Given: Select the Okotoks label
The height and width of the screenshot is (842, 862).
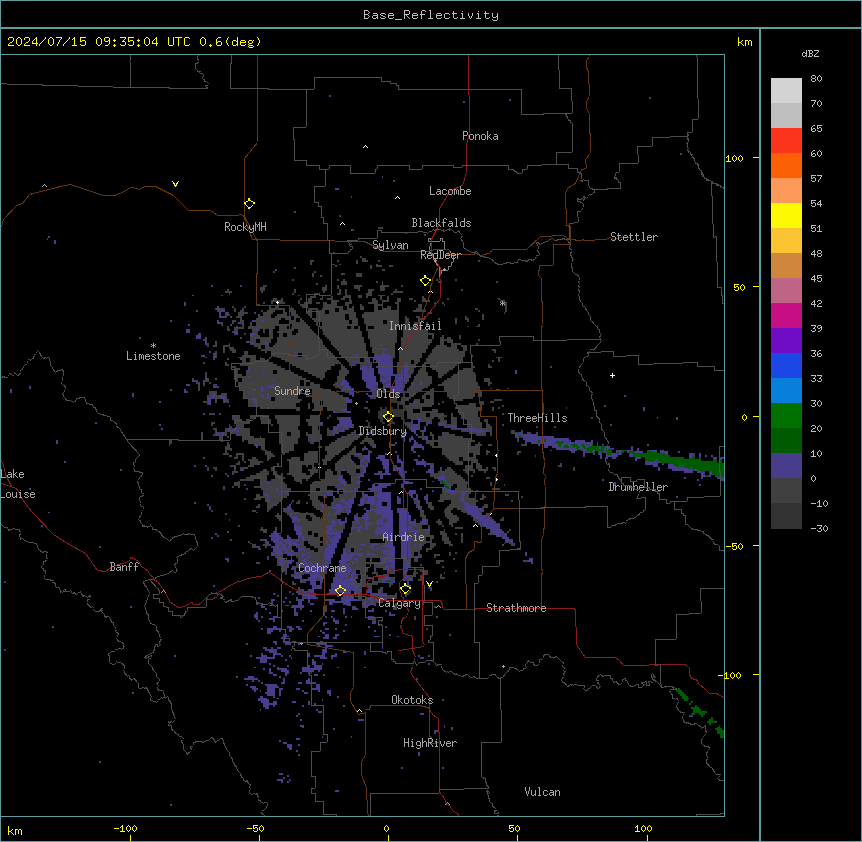Looking at the screenshot, I should coord(412,700).
